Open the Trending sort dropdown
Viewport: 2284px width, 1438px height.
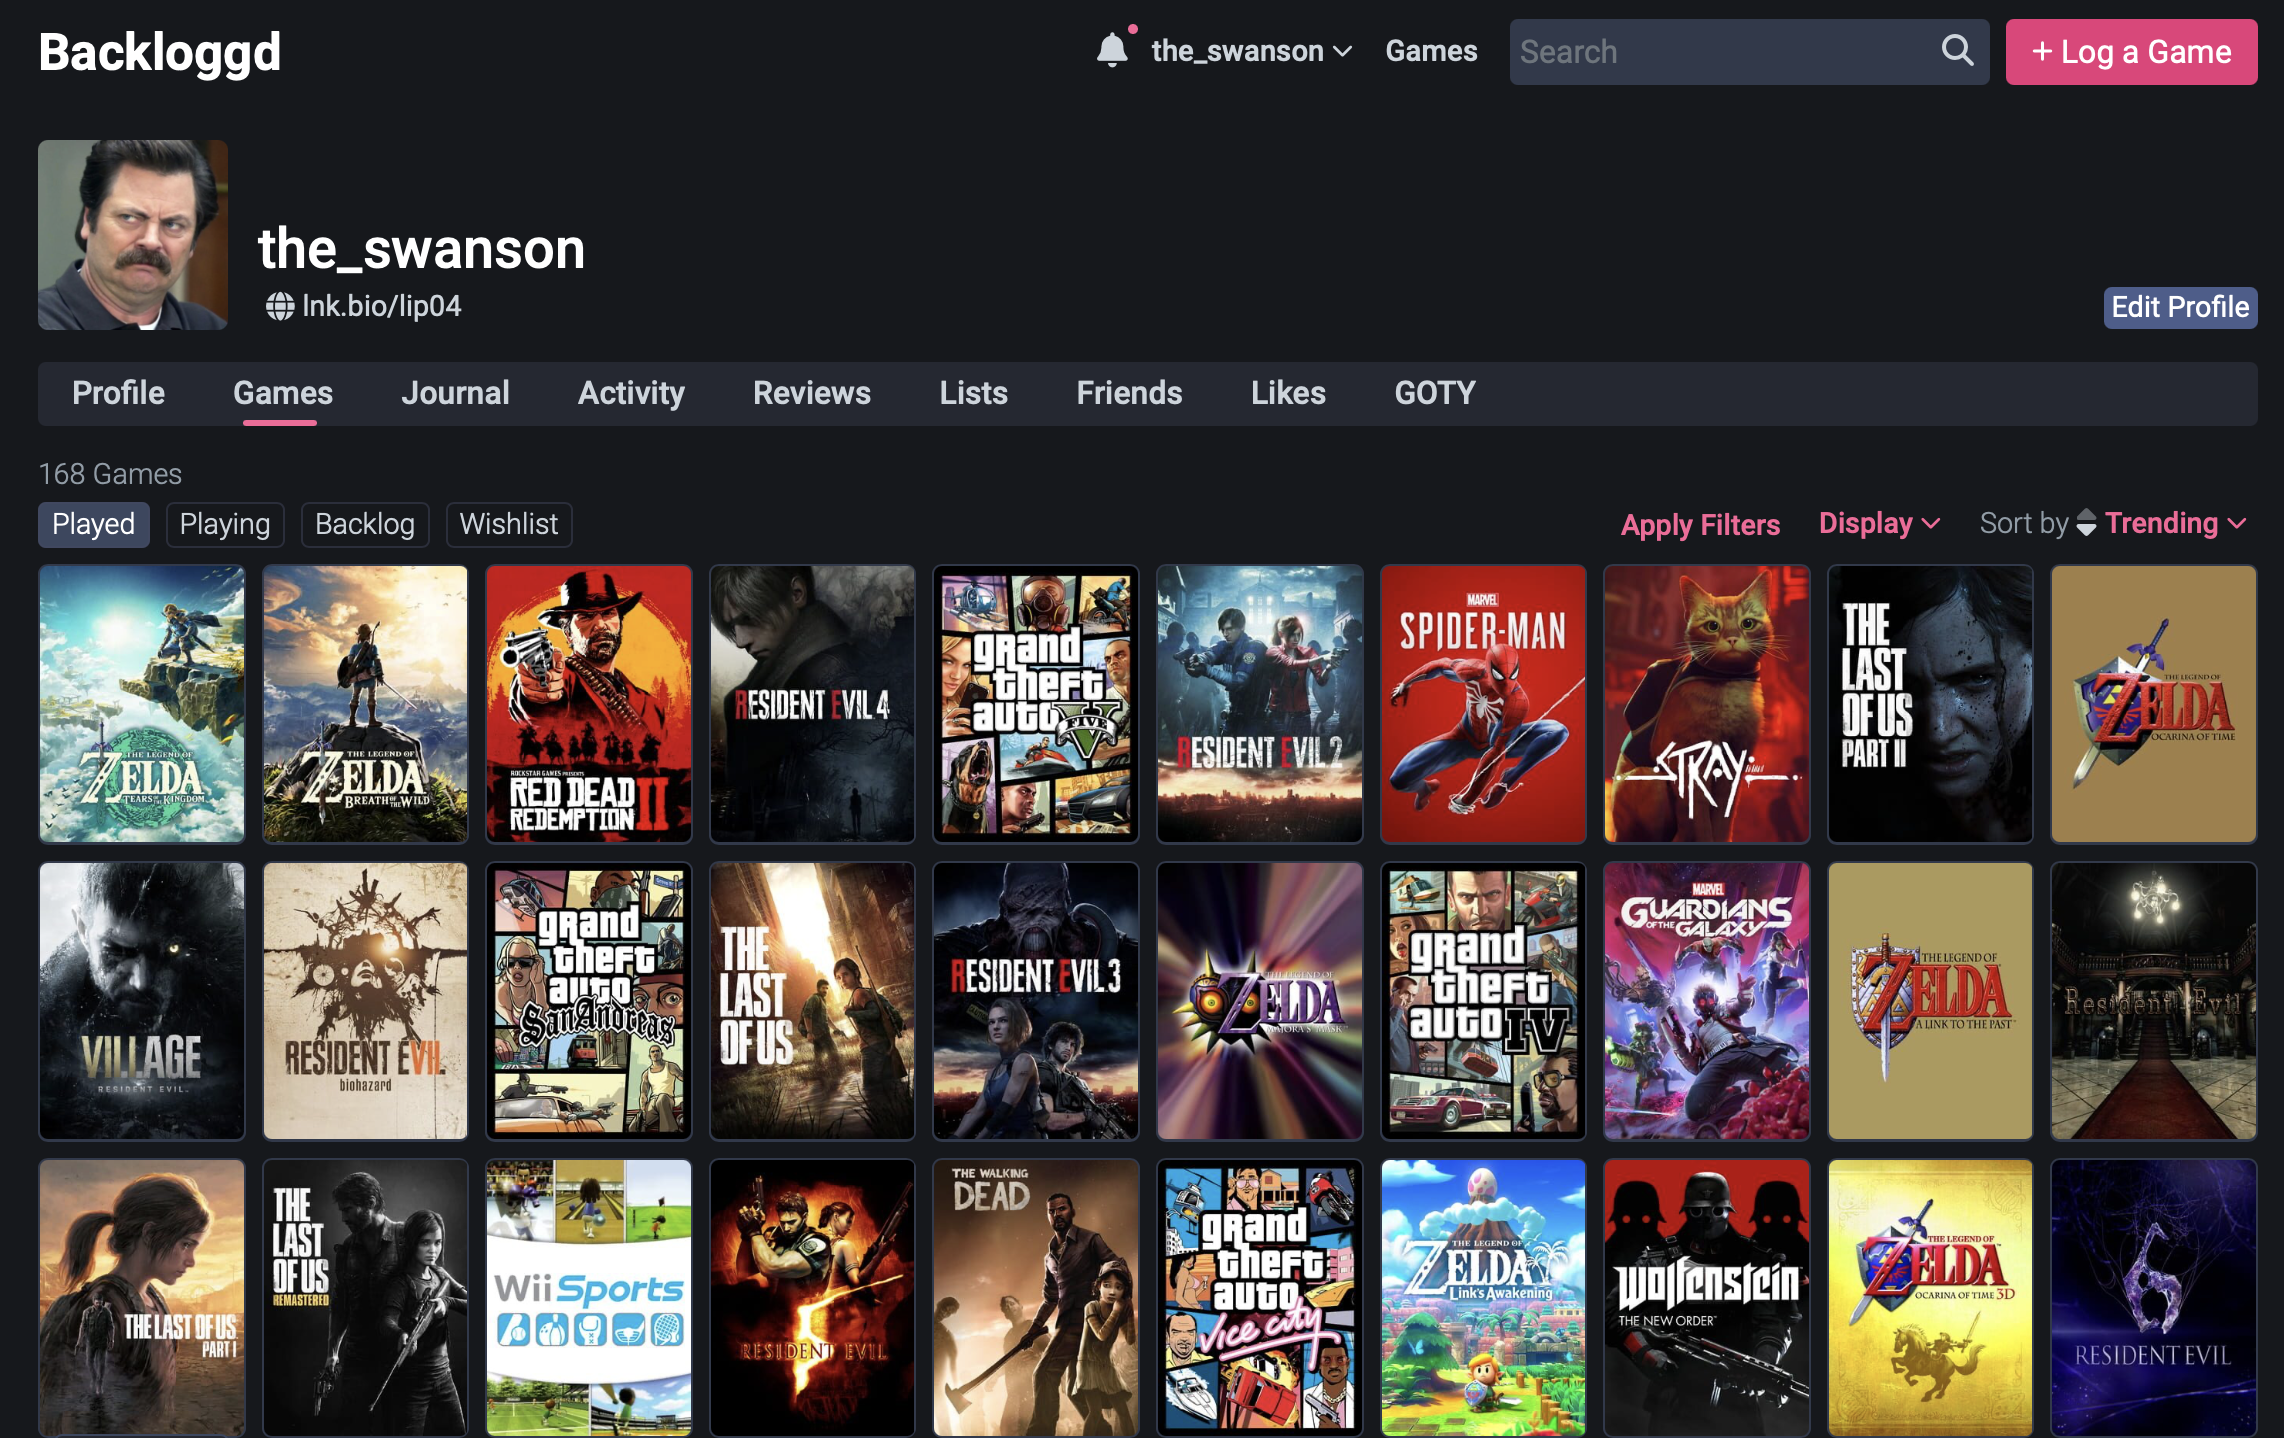coord(2175,523)
